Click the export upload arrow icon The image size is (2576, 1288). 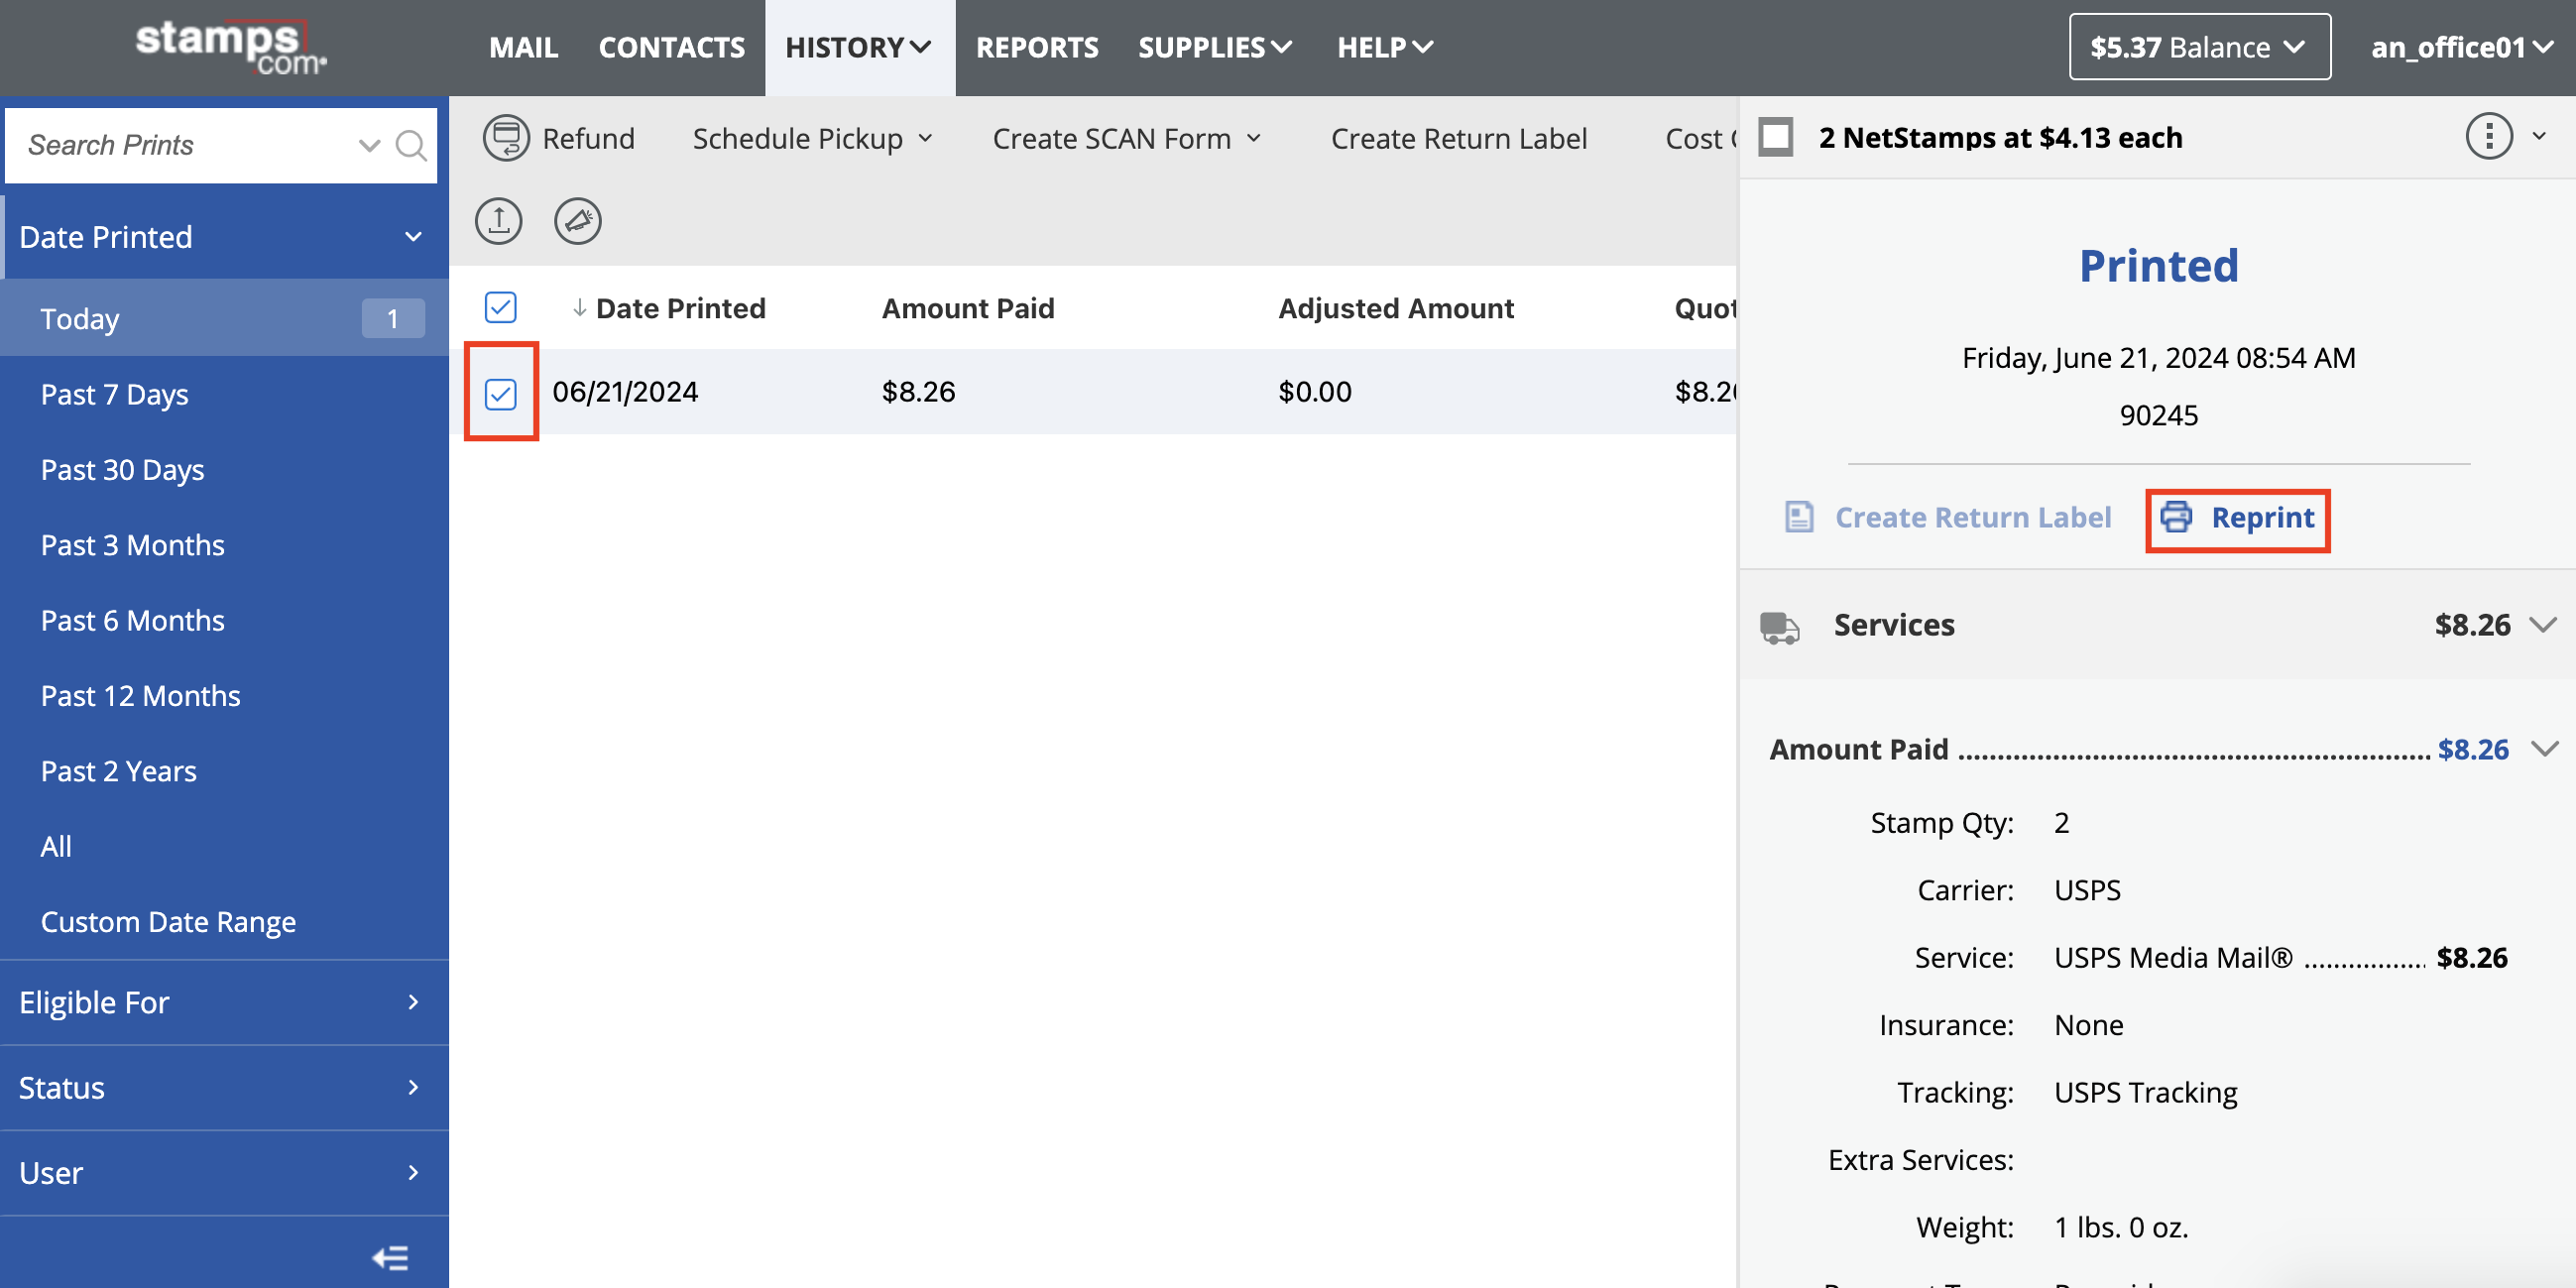498,220
